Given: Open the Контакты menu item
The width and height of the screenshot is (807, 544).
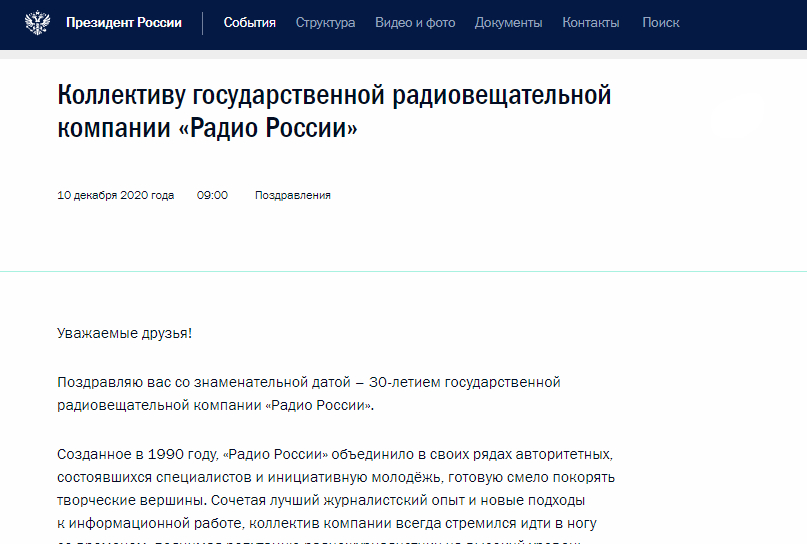Looking at the screenshot, I should pos(591,23).
